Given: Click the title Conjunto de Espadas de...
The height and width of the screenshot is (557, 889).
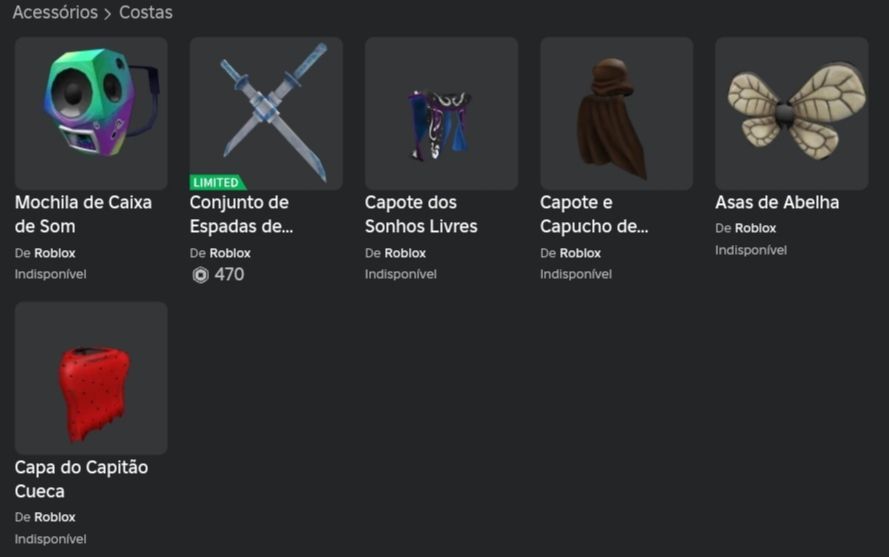Looking at the screenshot, I should (242, 214).
